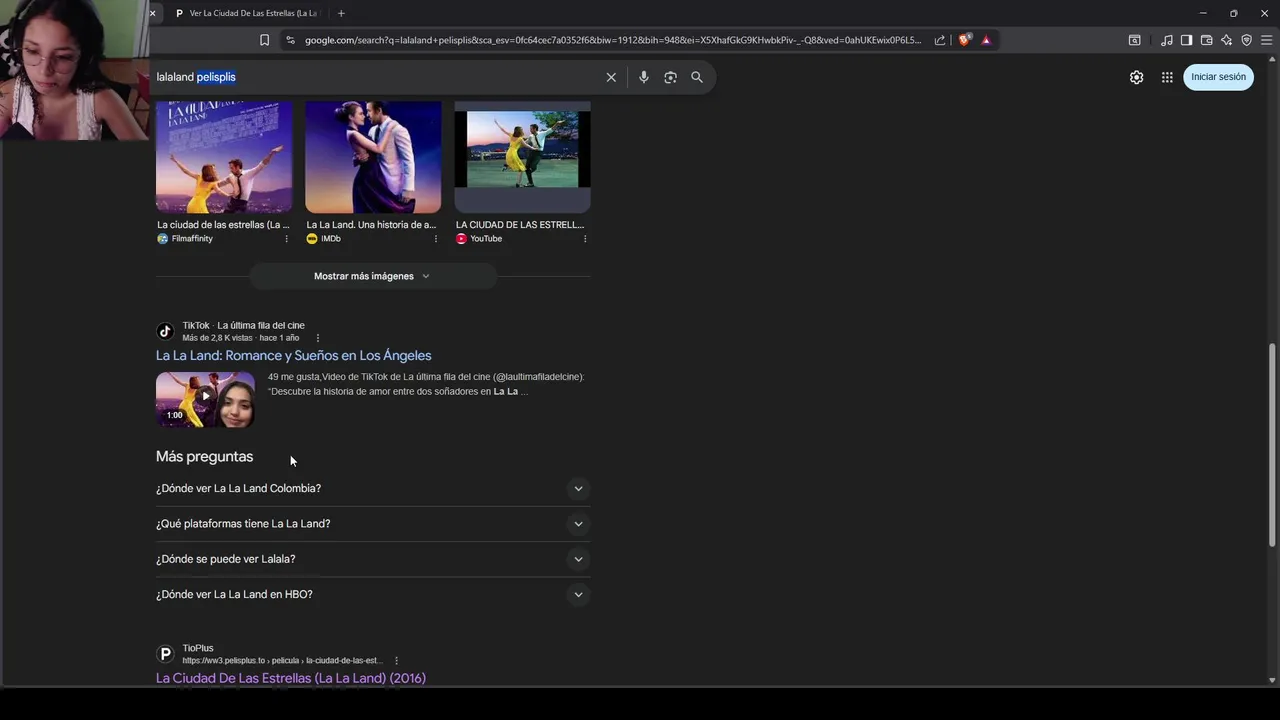Click Iniciar sesión button
The image size is (1280, 720).
point(1218,77)
